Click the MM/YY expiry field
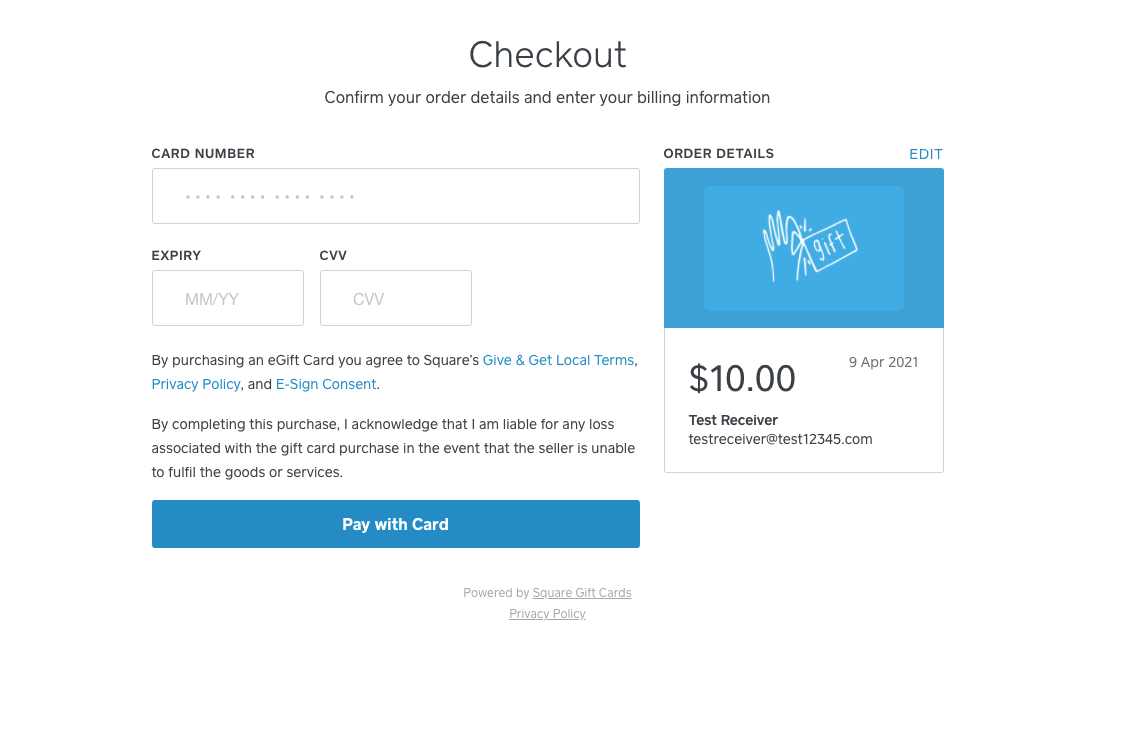The width and height of the screenshot is (1143, 742). point(227,298)
